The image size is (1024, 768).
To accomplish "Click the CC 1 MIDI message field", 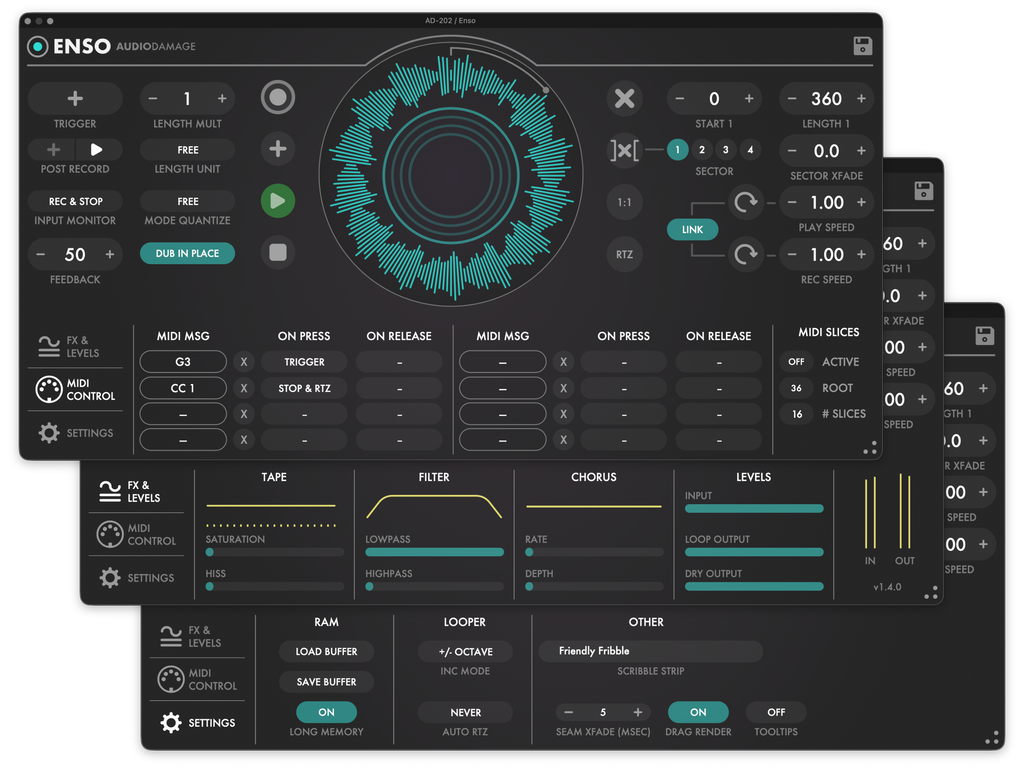I will [x=183, y=388].
